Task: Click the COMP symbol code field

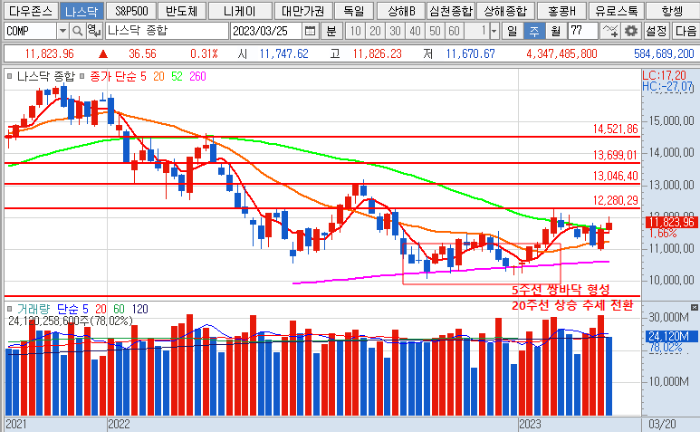Action: click(x=30, y=31)
